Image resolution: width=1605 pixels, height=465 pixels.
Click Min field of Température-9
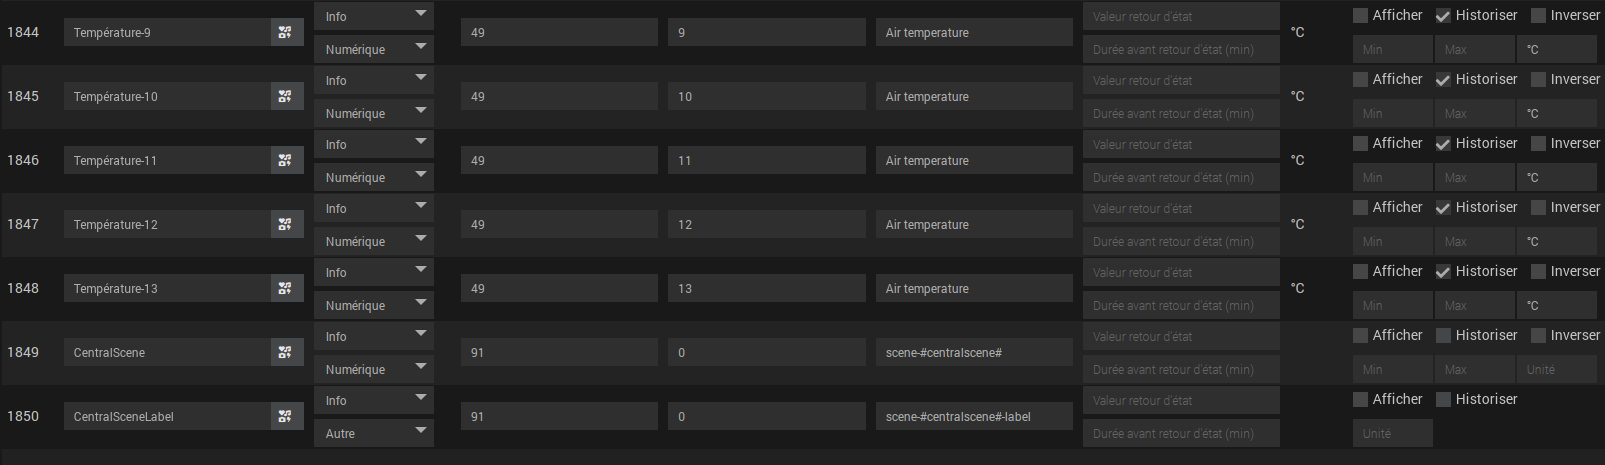tap(1392, 49)
